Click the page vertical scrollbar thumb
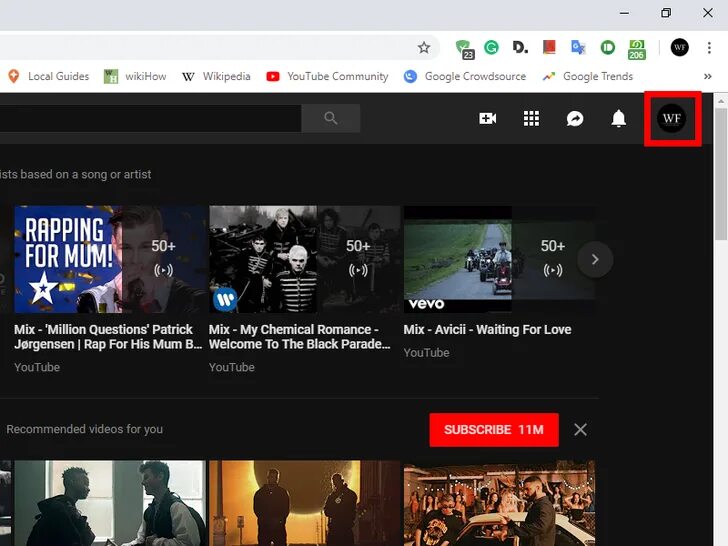 [721, 174]
